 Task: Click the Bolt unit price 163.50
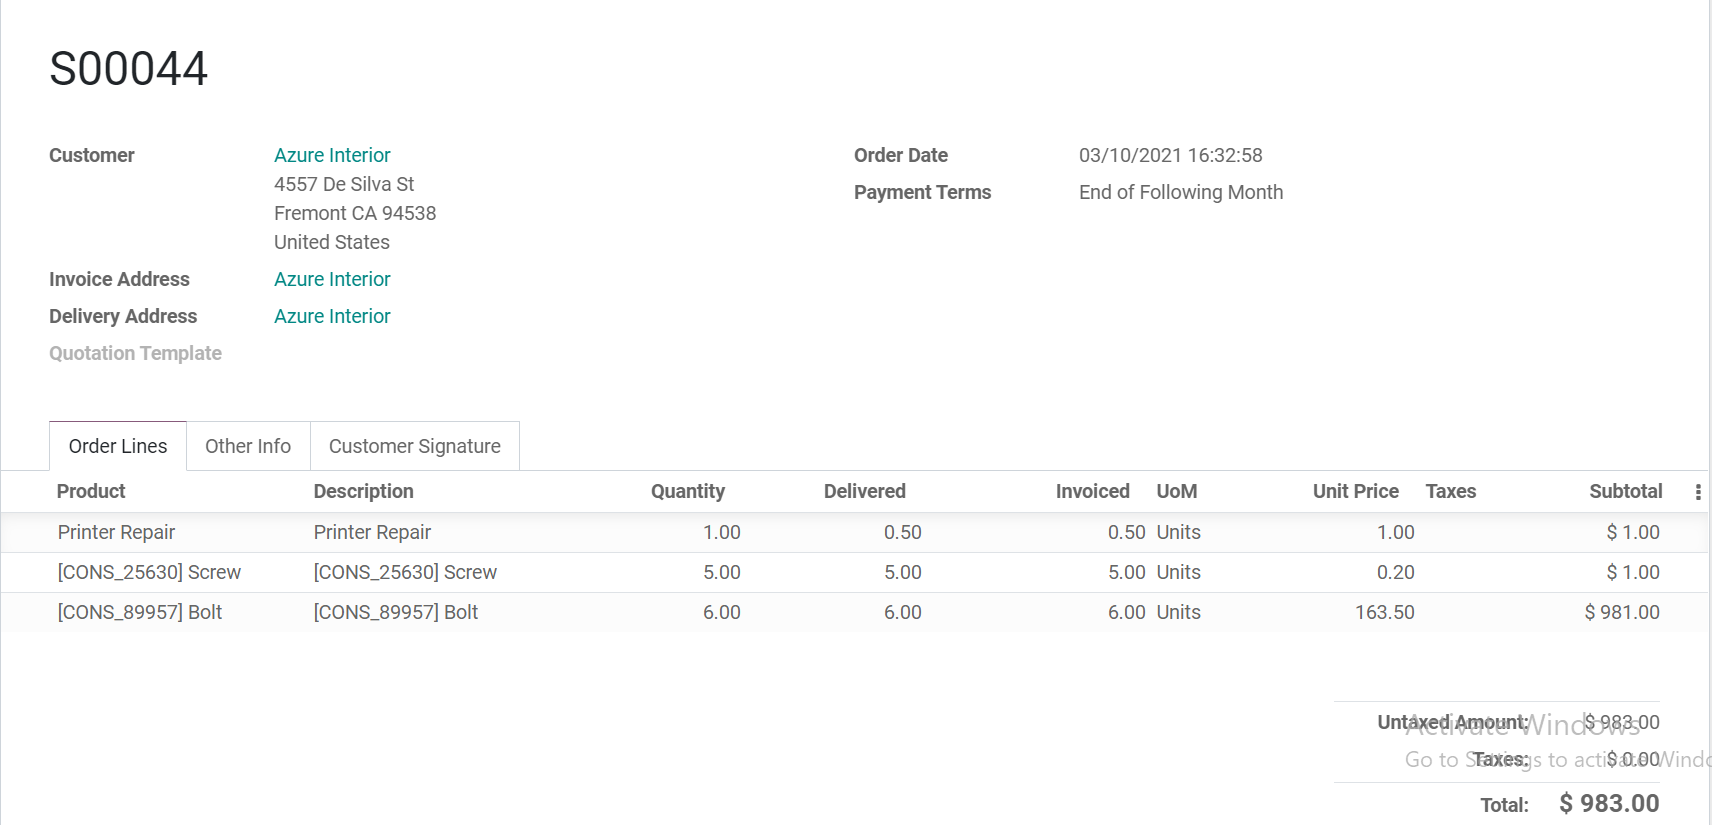(x=1384, y=612)
